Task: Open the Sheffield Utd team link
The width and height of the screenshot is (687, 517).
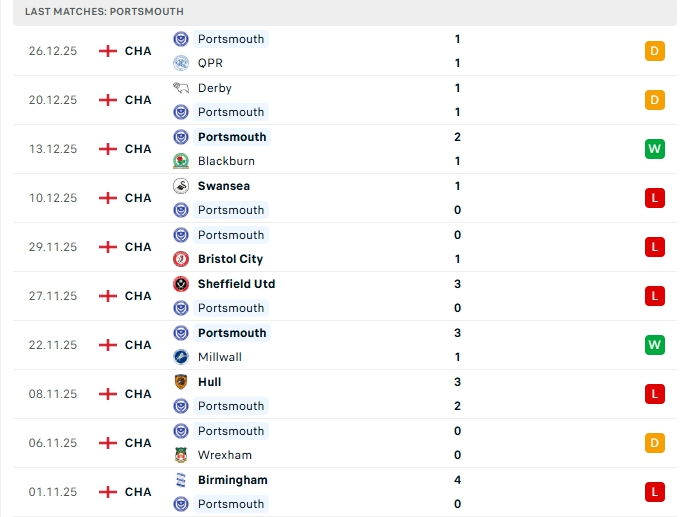Action: pos(236,284)
